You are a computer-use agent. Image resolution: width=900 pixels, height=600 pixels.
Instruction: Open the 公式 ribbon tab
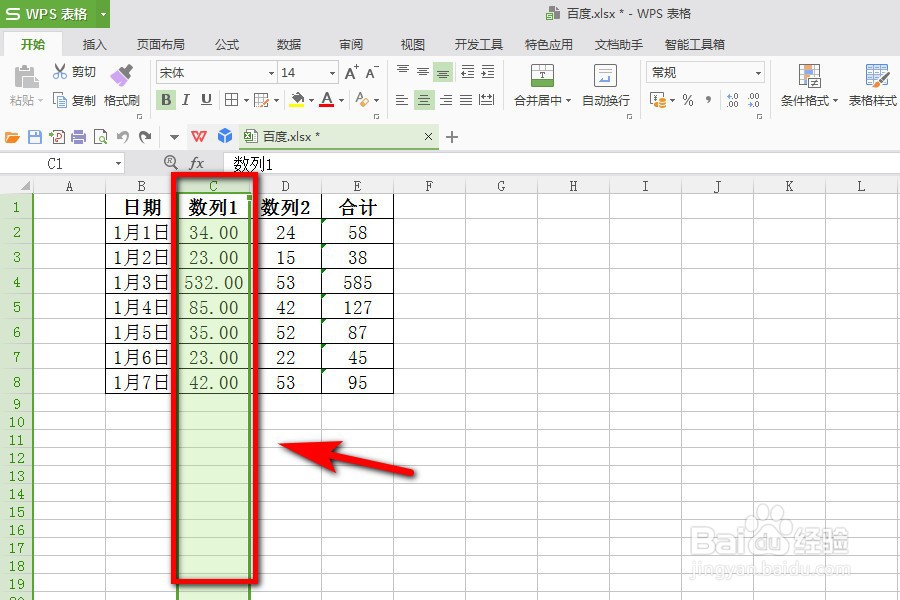(225, 44)
